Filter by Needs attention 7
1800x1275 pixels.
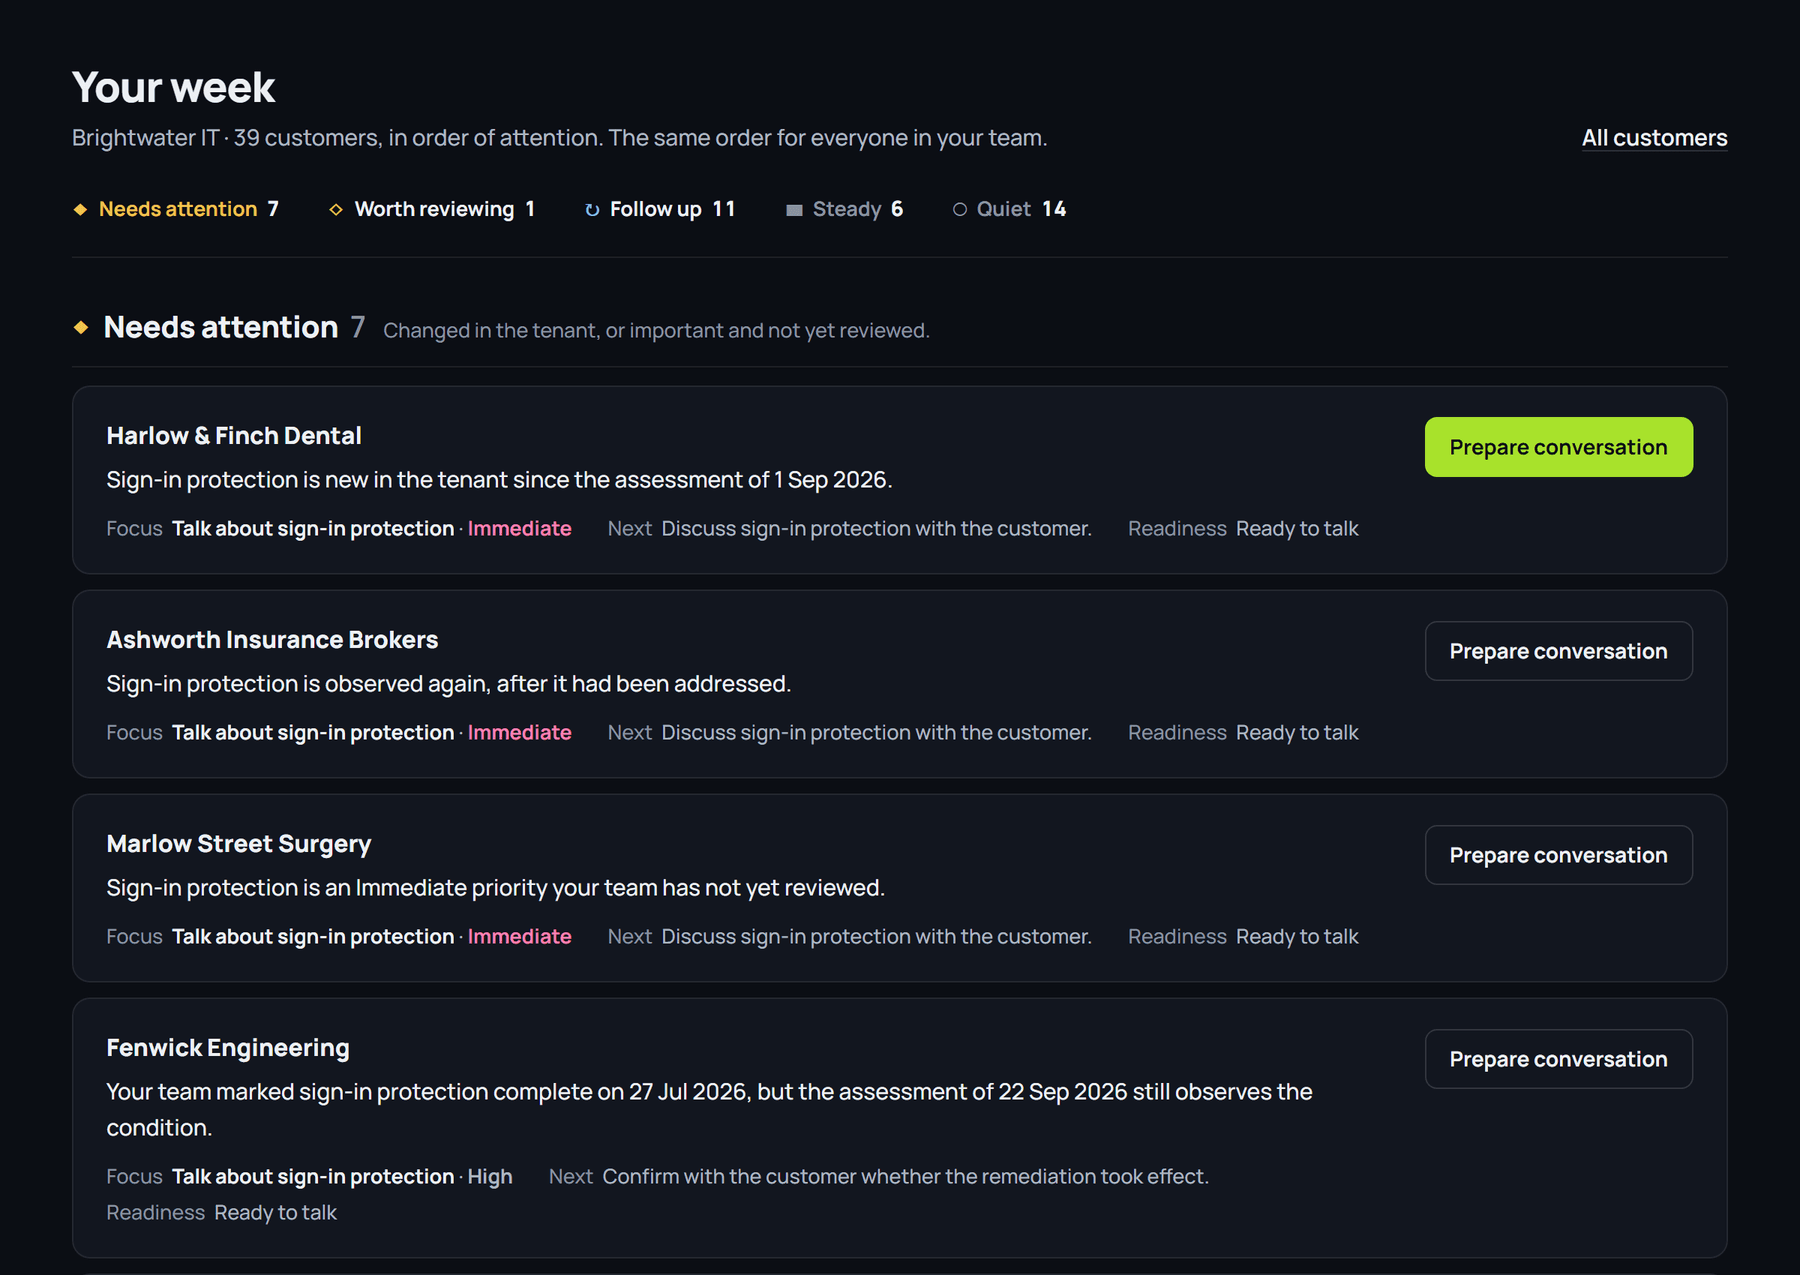click(x=176, y=209)
